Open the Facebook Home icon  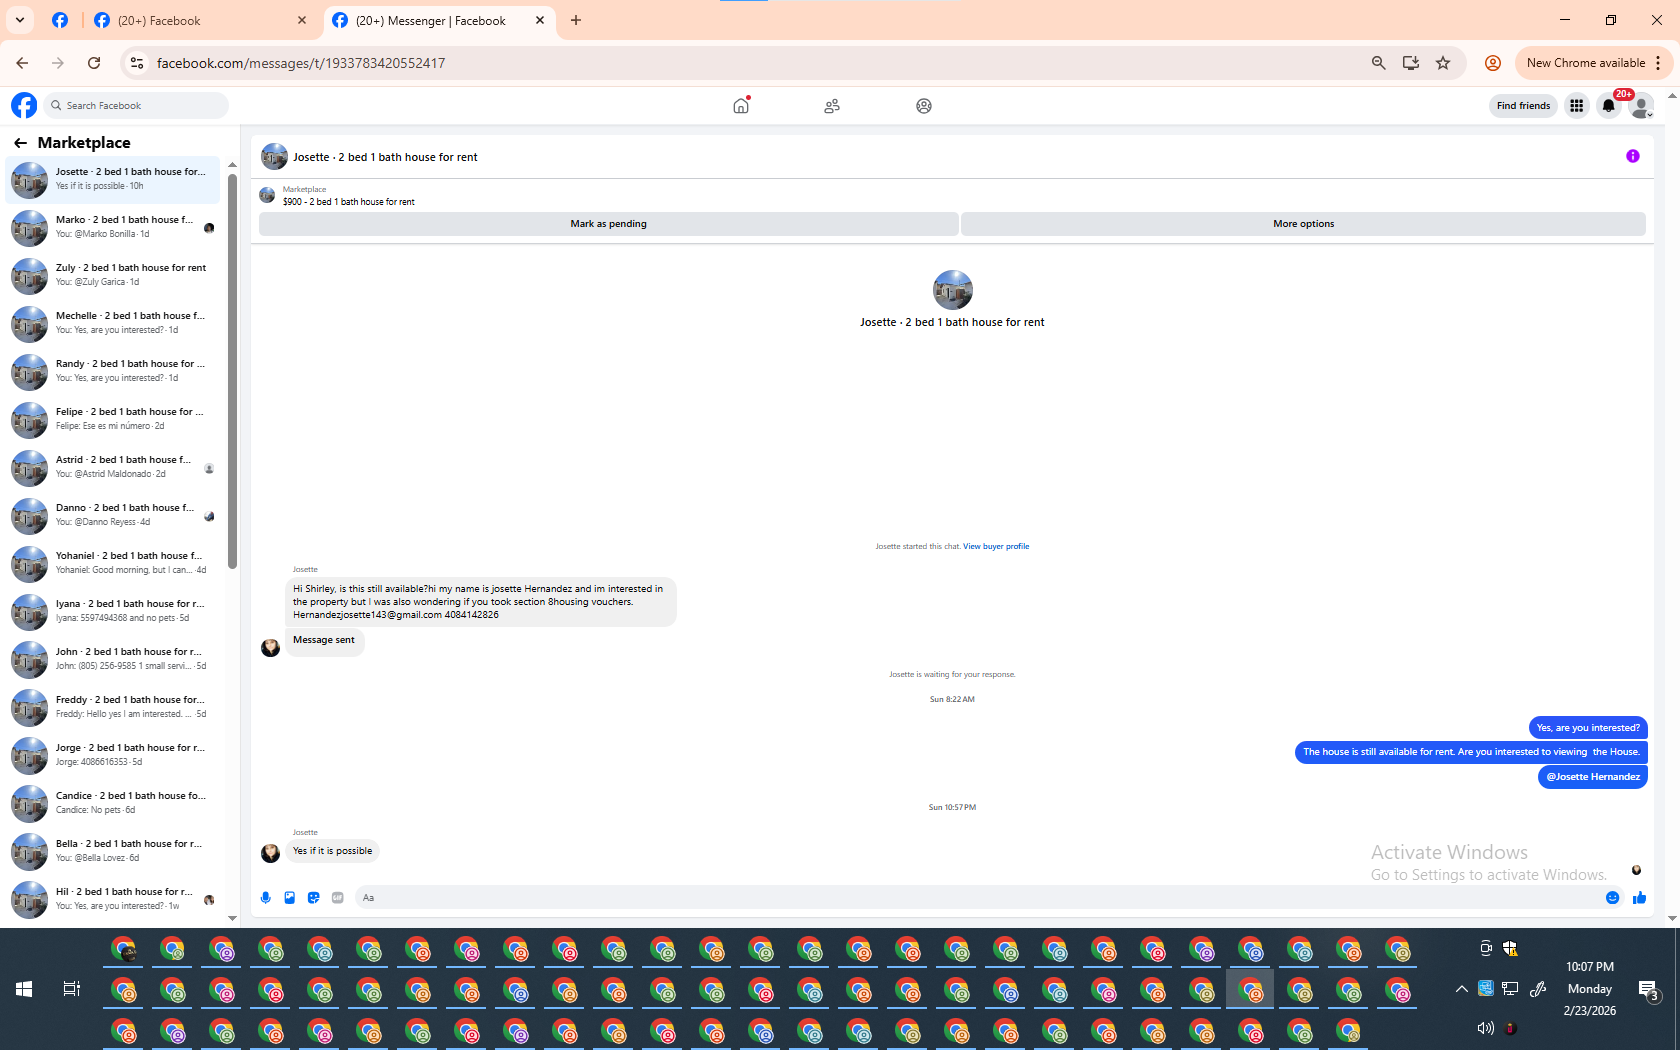pyautogui.click(x=741, y=105)
